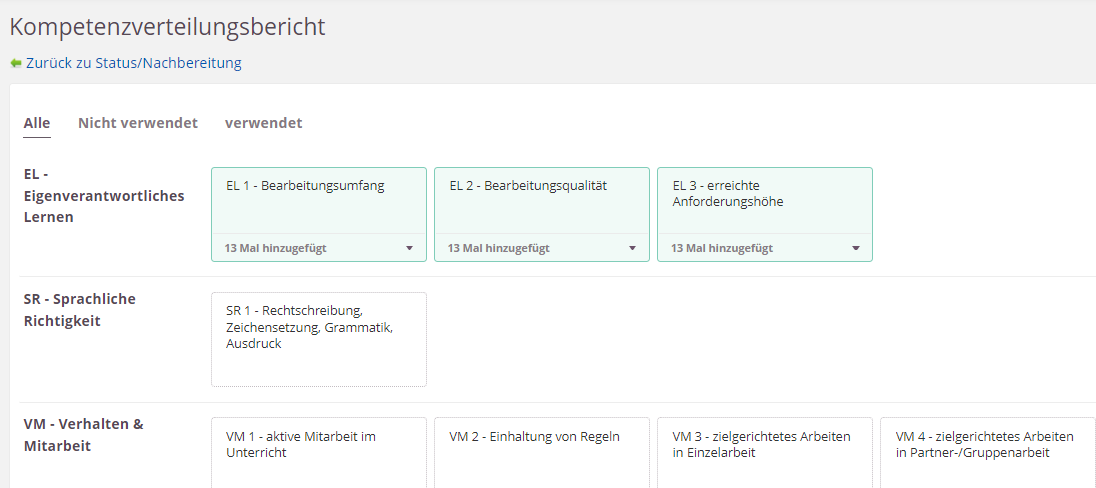Select VM 4 Partner-/Gruppenarbeit card
This screenshot has width=1096, height=488.
click(987, 451)
